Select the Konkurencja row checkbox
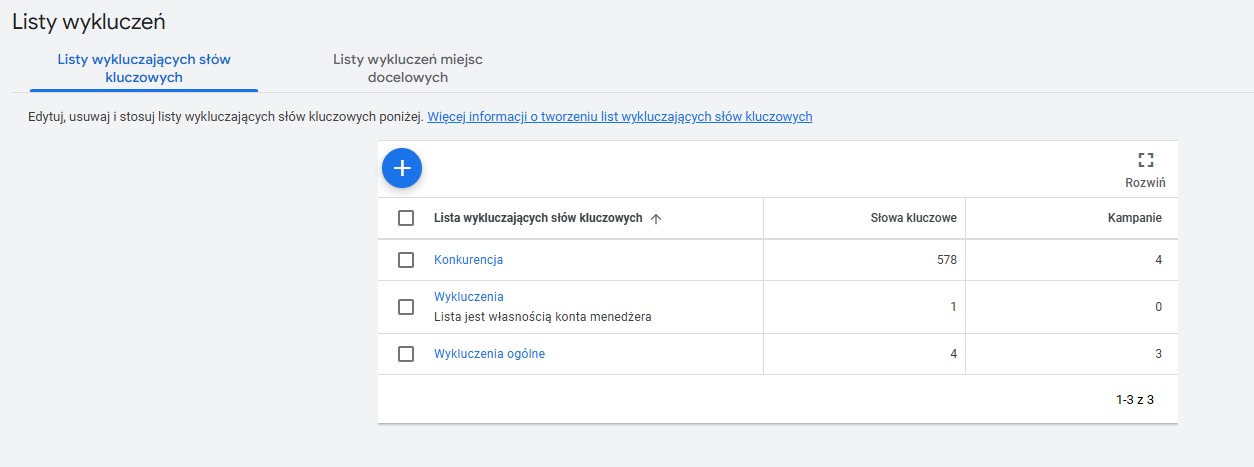The image size is (1254, 467). [406, 260]
